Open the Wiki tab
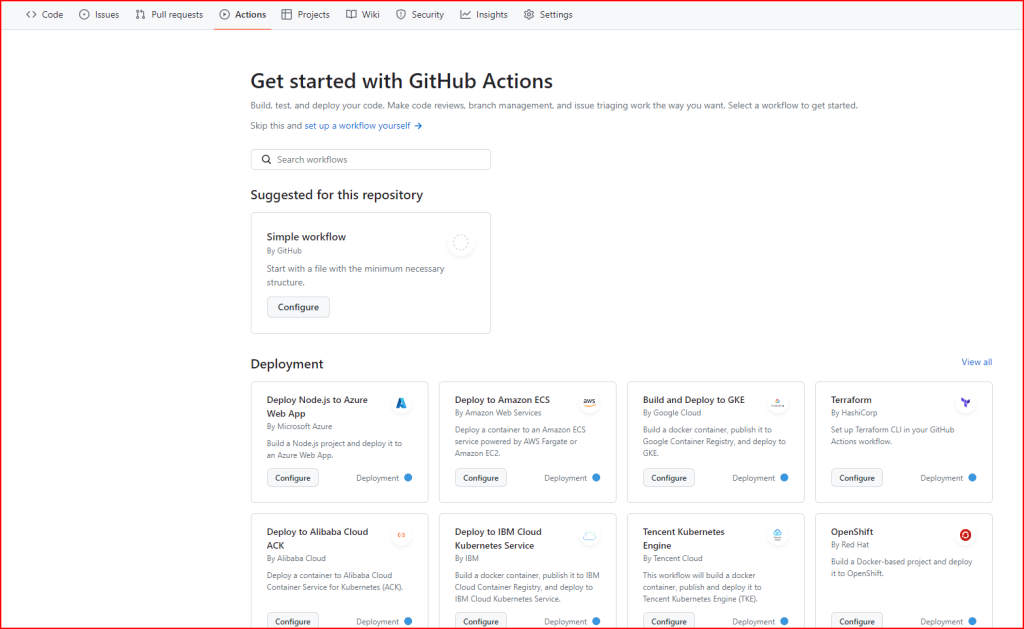Viewport: 1024px width, 629px height. 362,14
